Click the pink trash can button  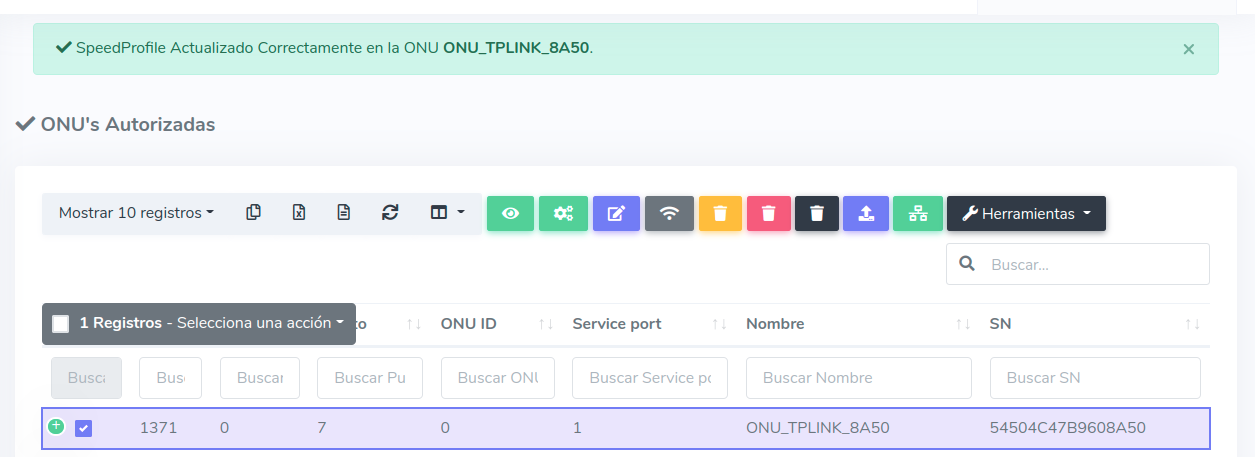(768, 214)
